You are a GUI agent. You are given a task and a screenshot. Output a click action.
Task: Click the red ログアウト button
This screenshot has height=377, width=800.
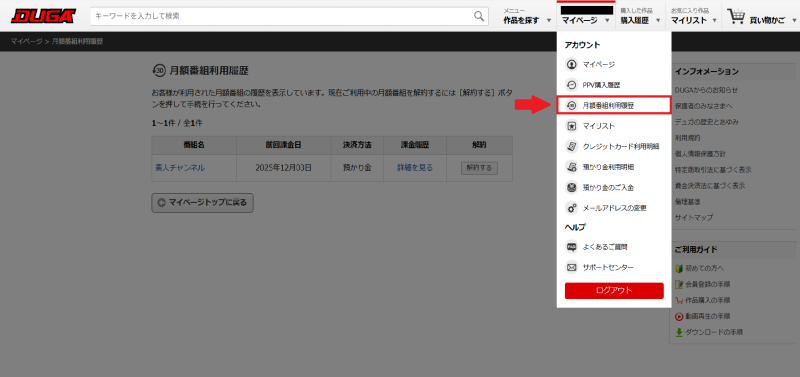(614, 290)
